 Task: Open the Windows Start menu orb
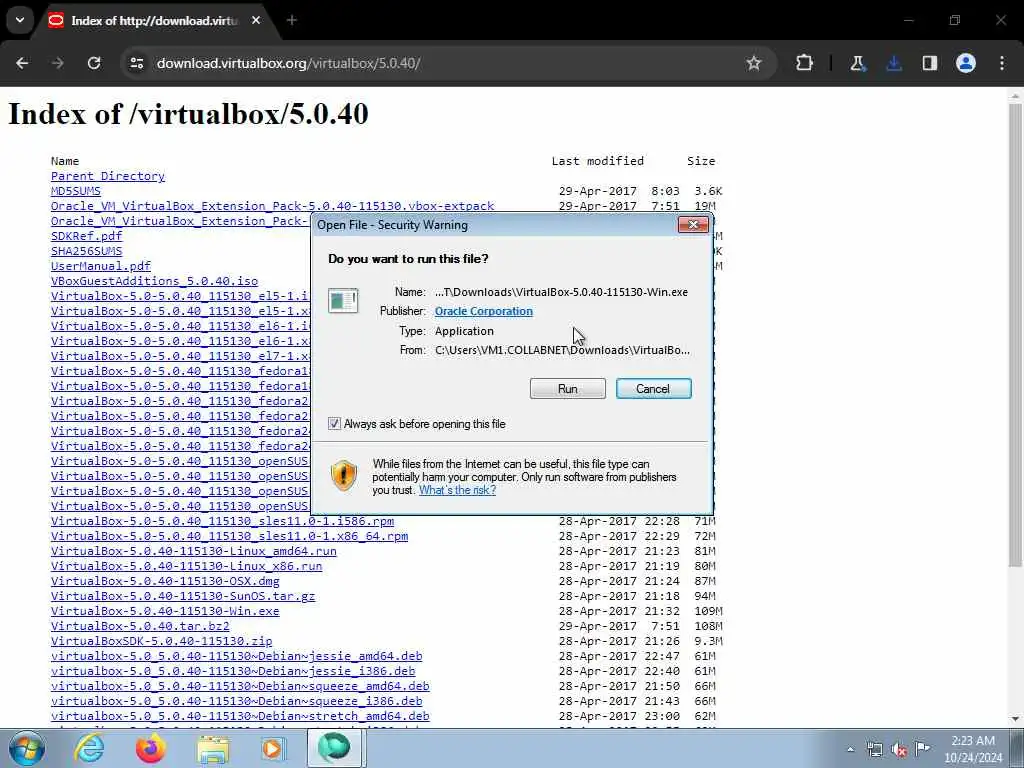[x=25, y=748]
